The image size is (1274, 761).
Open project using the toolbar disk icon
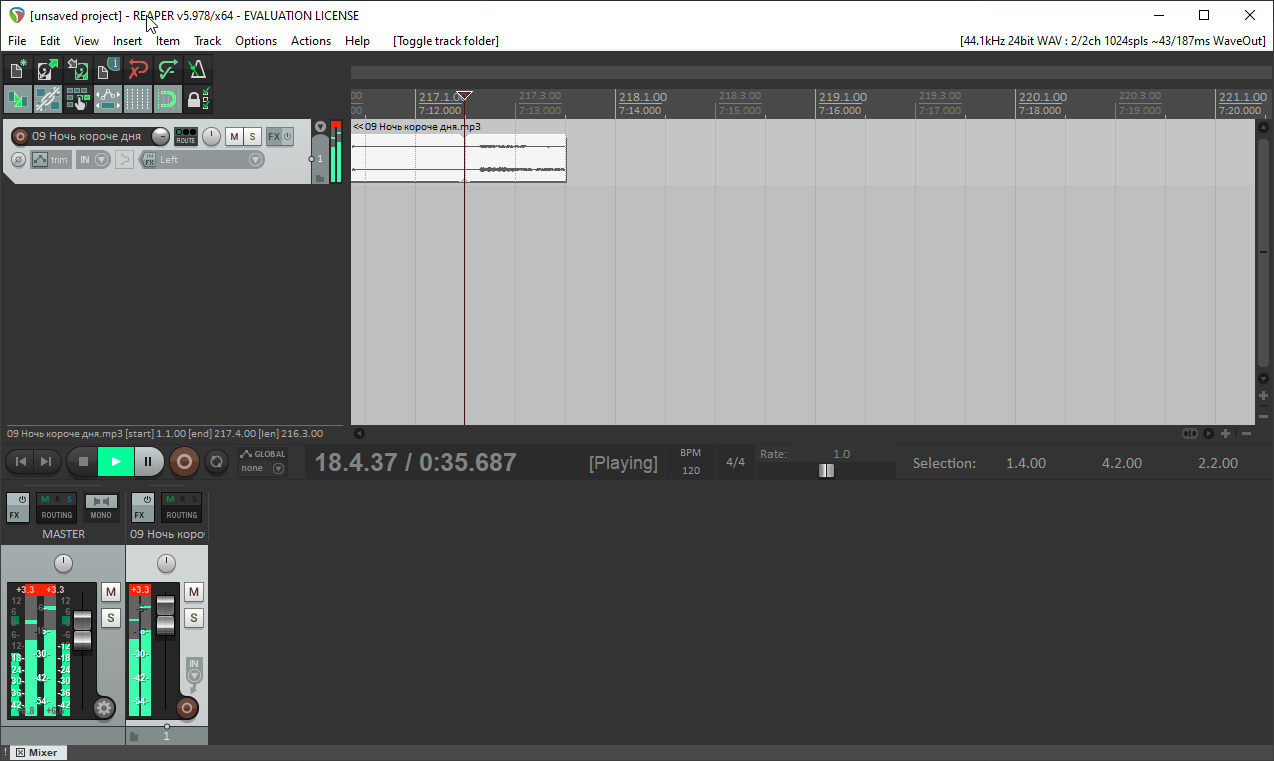coord(48,70)
